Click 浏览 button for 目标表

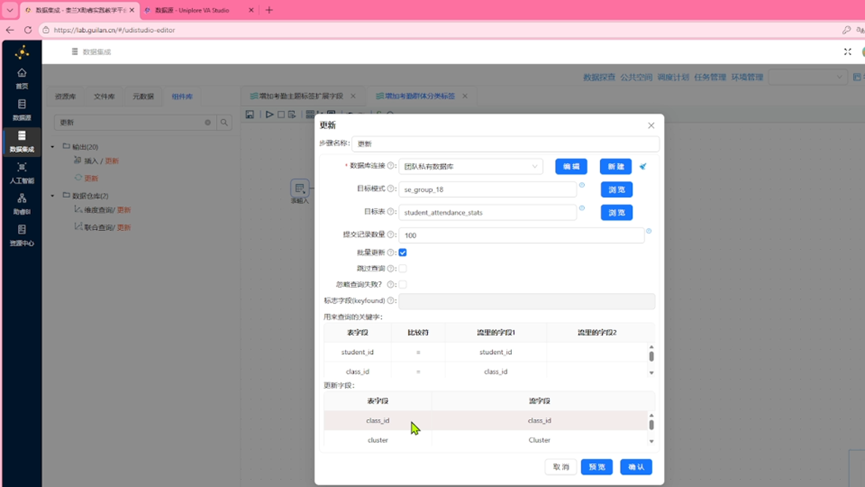pos(617,212)
